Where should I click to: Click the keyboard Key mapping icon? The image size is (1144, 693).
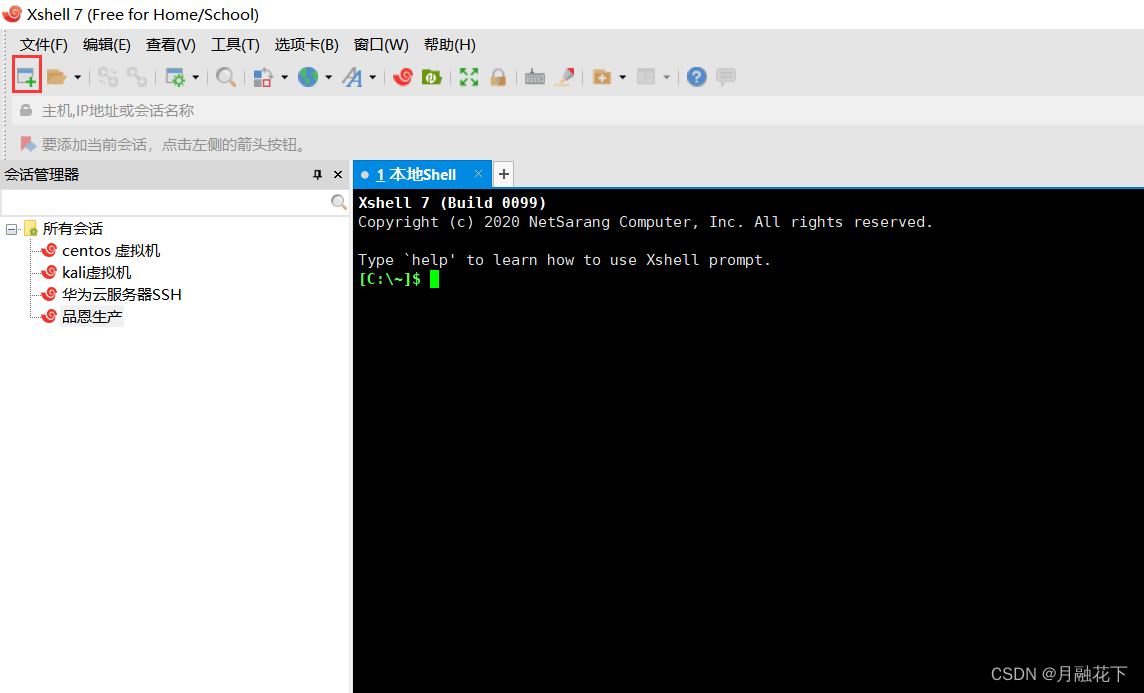535,77
